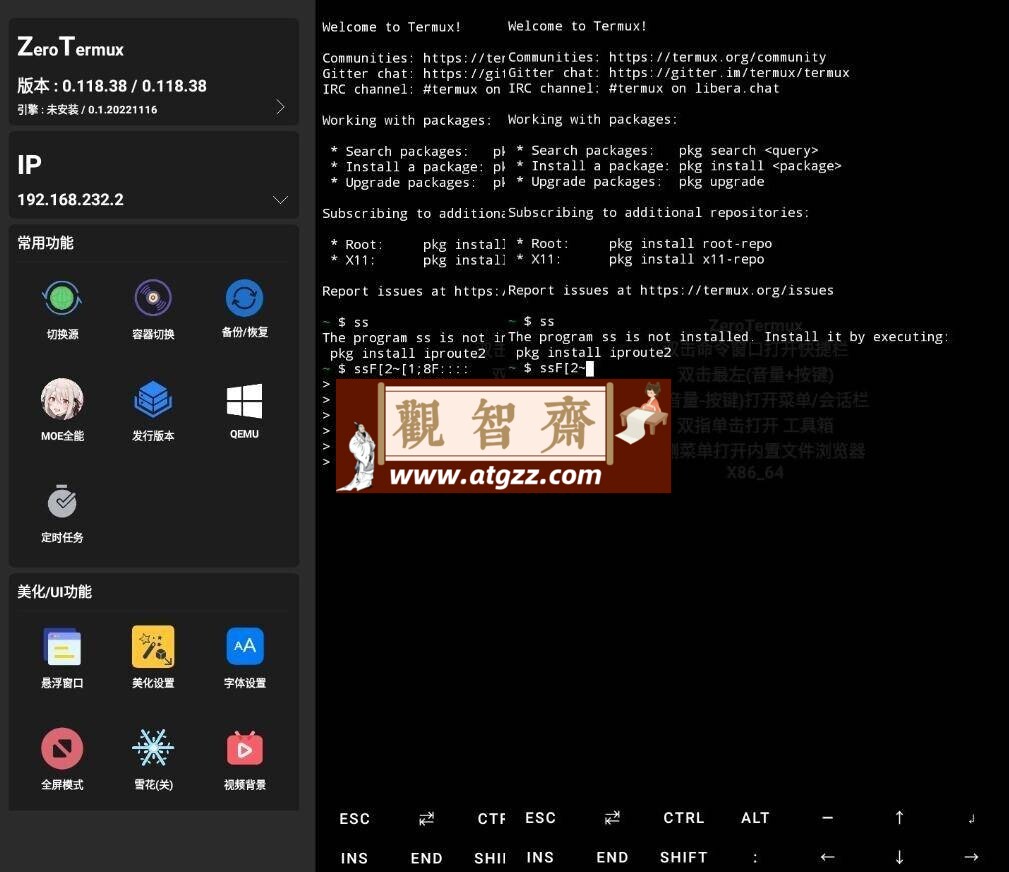1009x872 pixels.
Task: Select the 引擎 : 未安装 engine status line
Action: click(x=87, y=109)
